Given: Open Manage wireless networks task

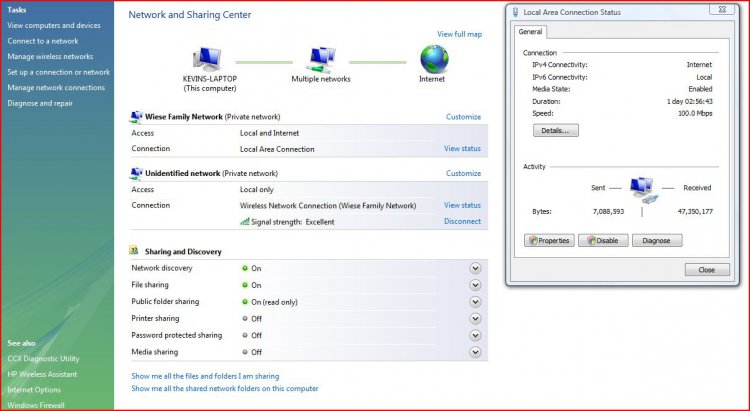Looking at the screenshot, I should click(50, 57).
